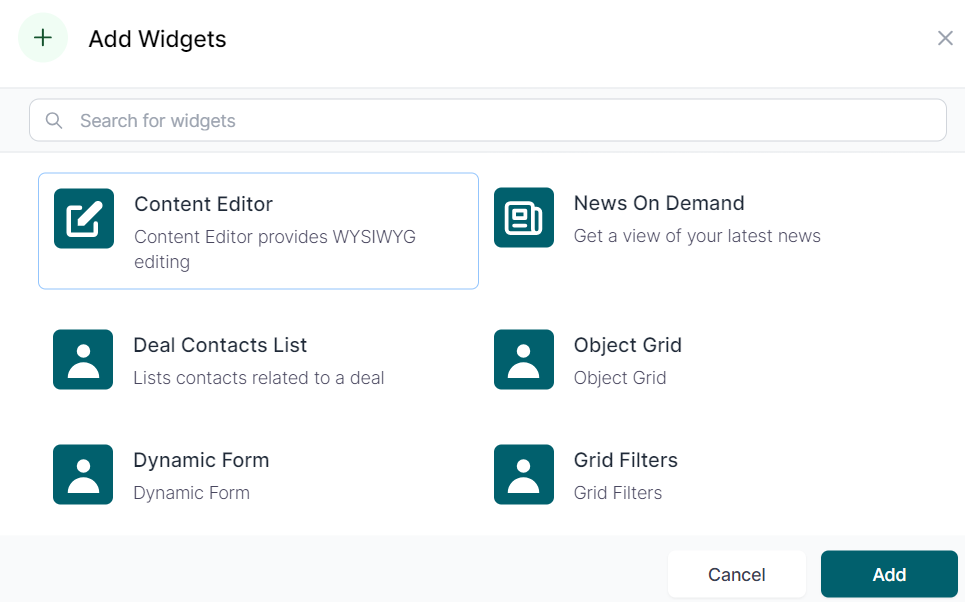The height and width of the screenshot is (602, 965).
Task: Click the magnifier icon in search bar
Action: coord(54,121)
